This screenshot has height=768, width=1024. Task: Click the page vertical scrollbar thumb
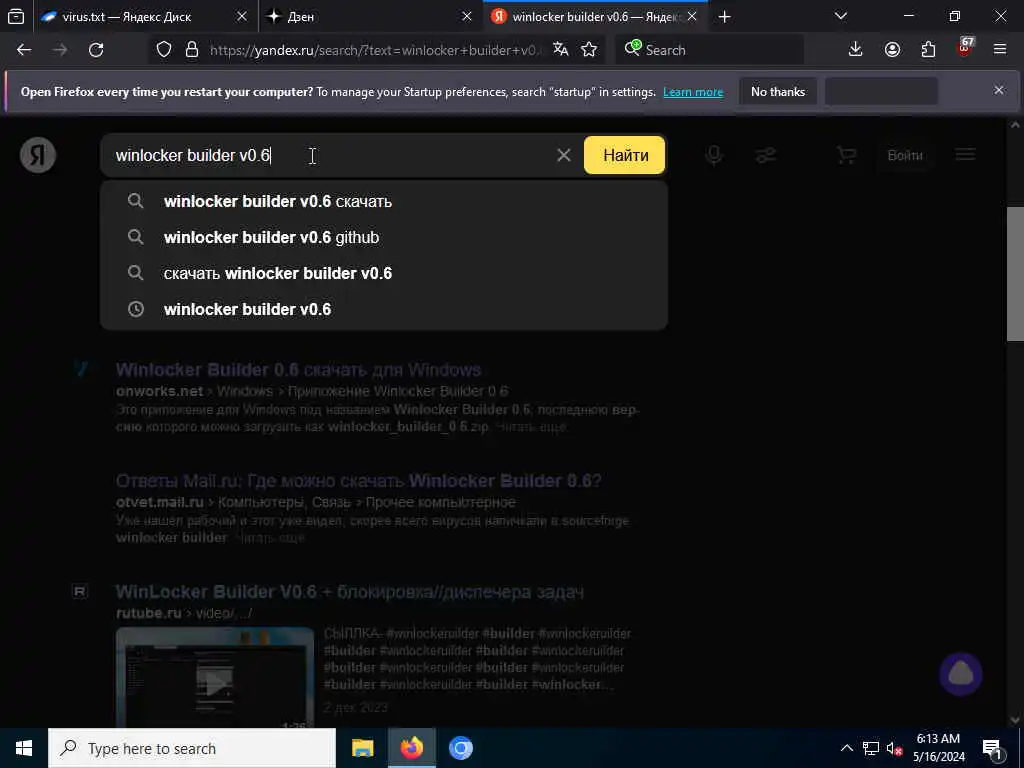point(1015,273)
